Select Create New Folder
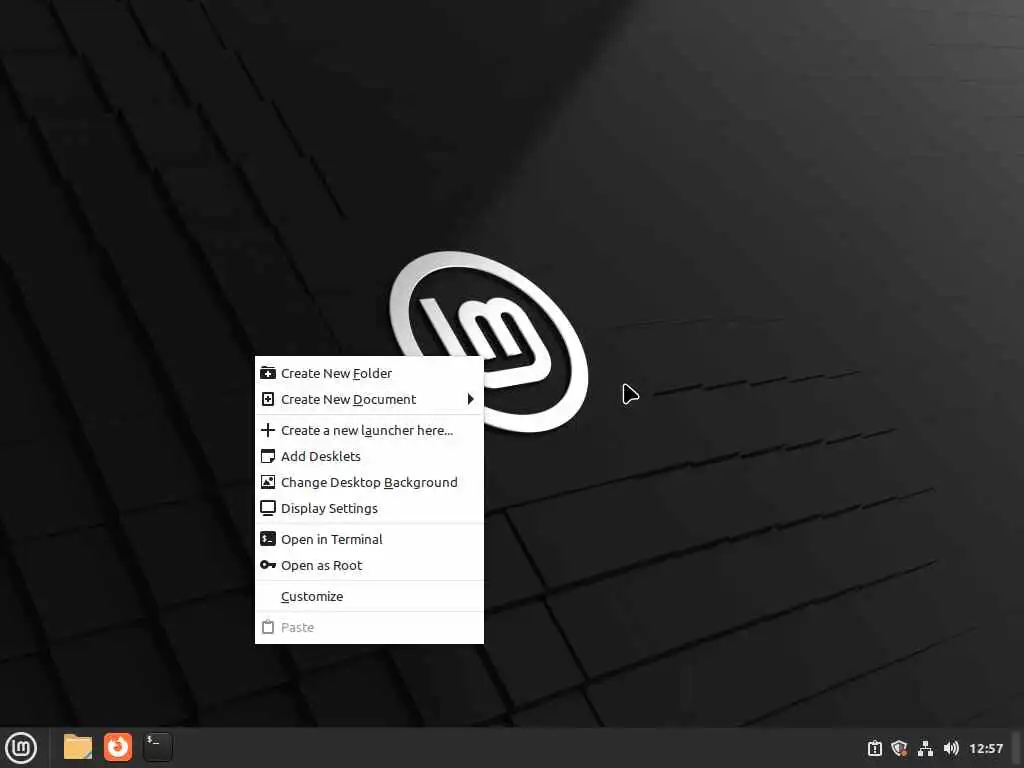 [x=369, y=374]
